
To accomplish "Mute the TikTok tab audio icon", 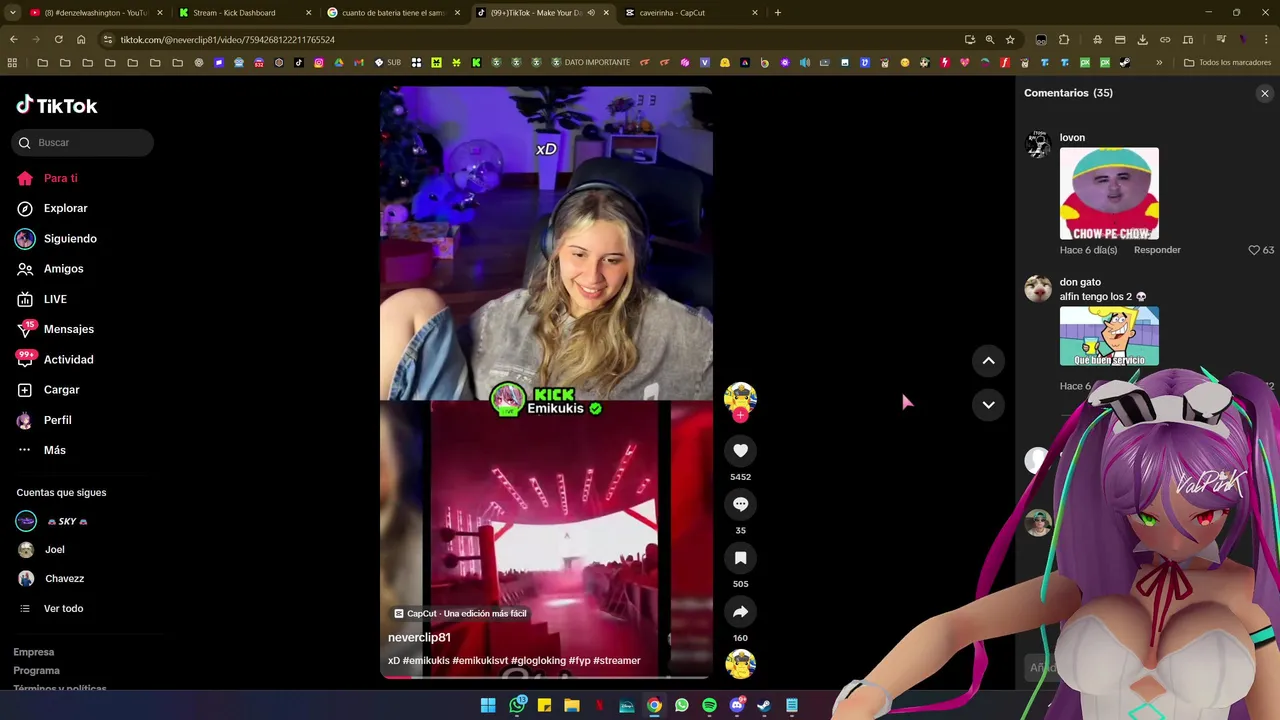I will tap(590, 13).
